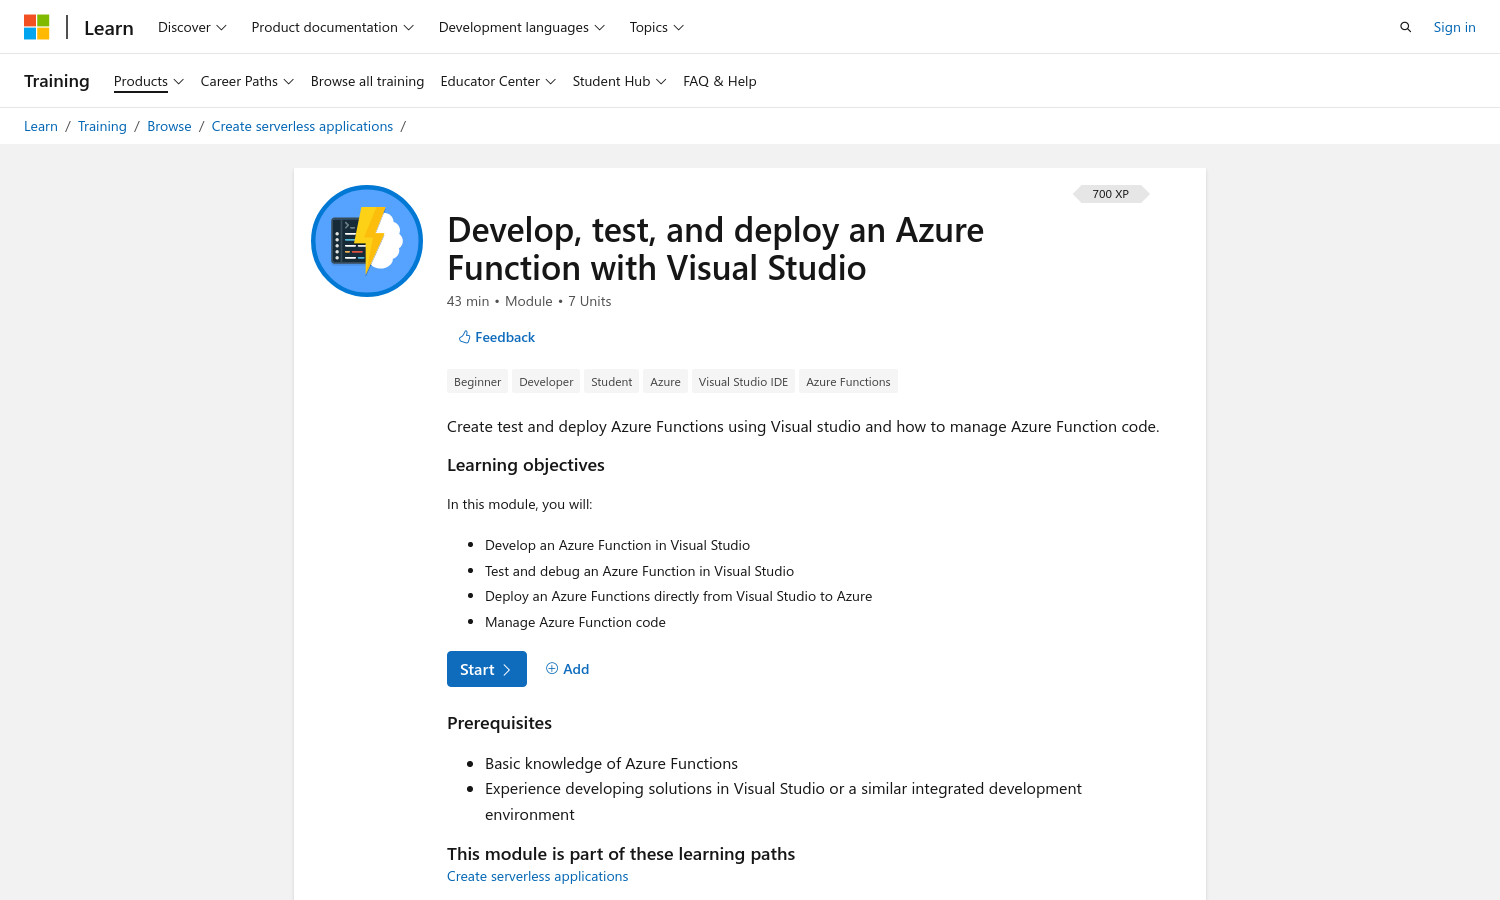Expand the Career Paths menu
This screenshot has height=900, width=1500.
point(247,81)
